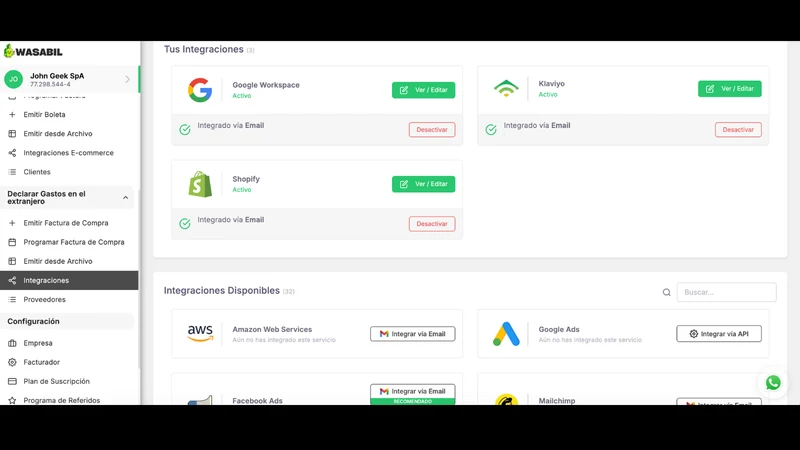Click briefcase icon beside Empresa

[12, 343]
